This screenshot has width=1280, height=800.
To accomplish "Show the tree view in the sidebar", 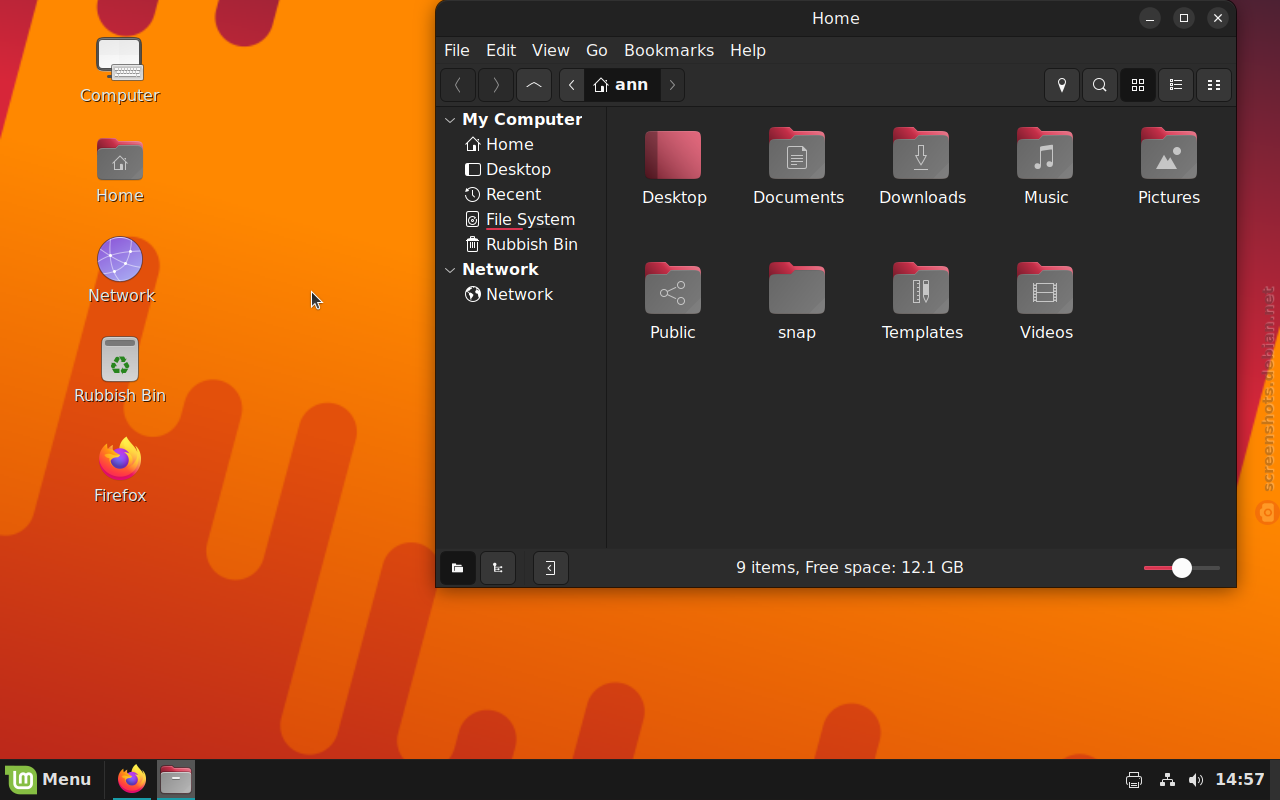I will tap(498, 568).
